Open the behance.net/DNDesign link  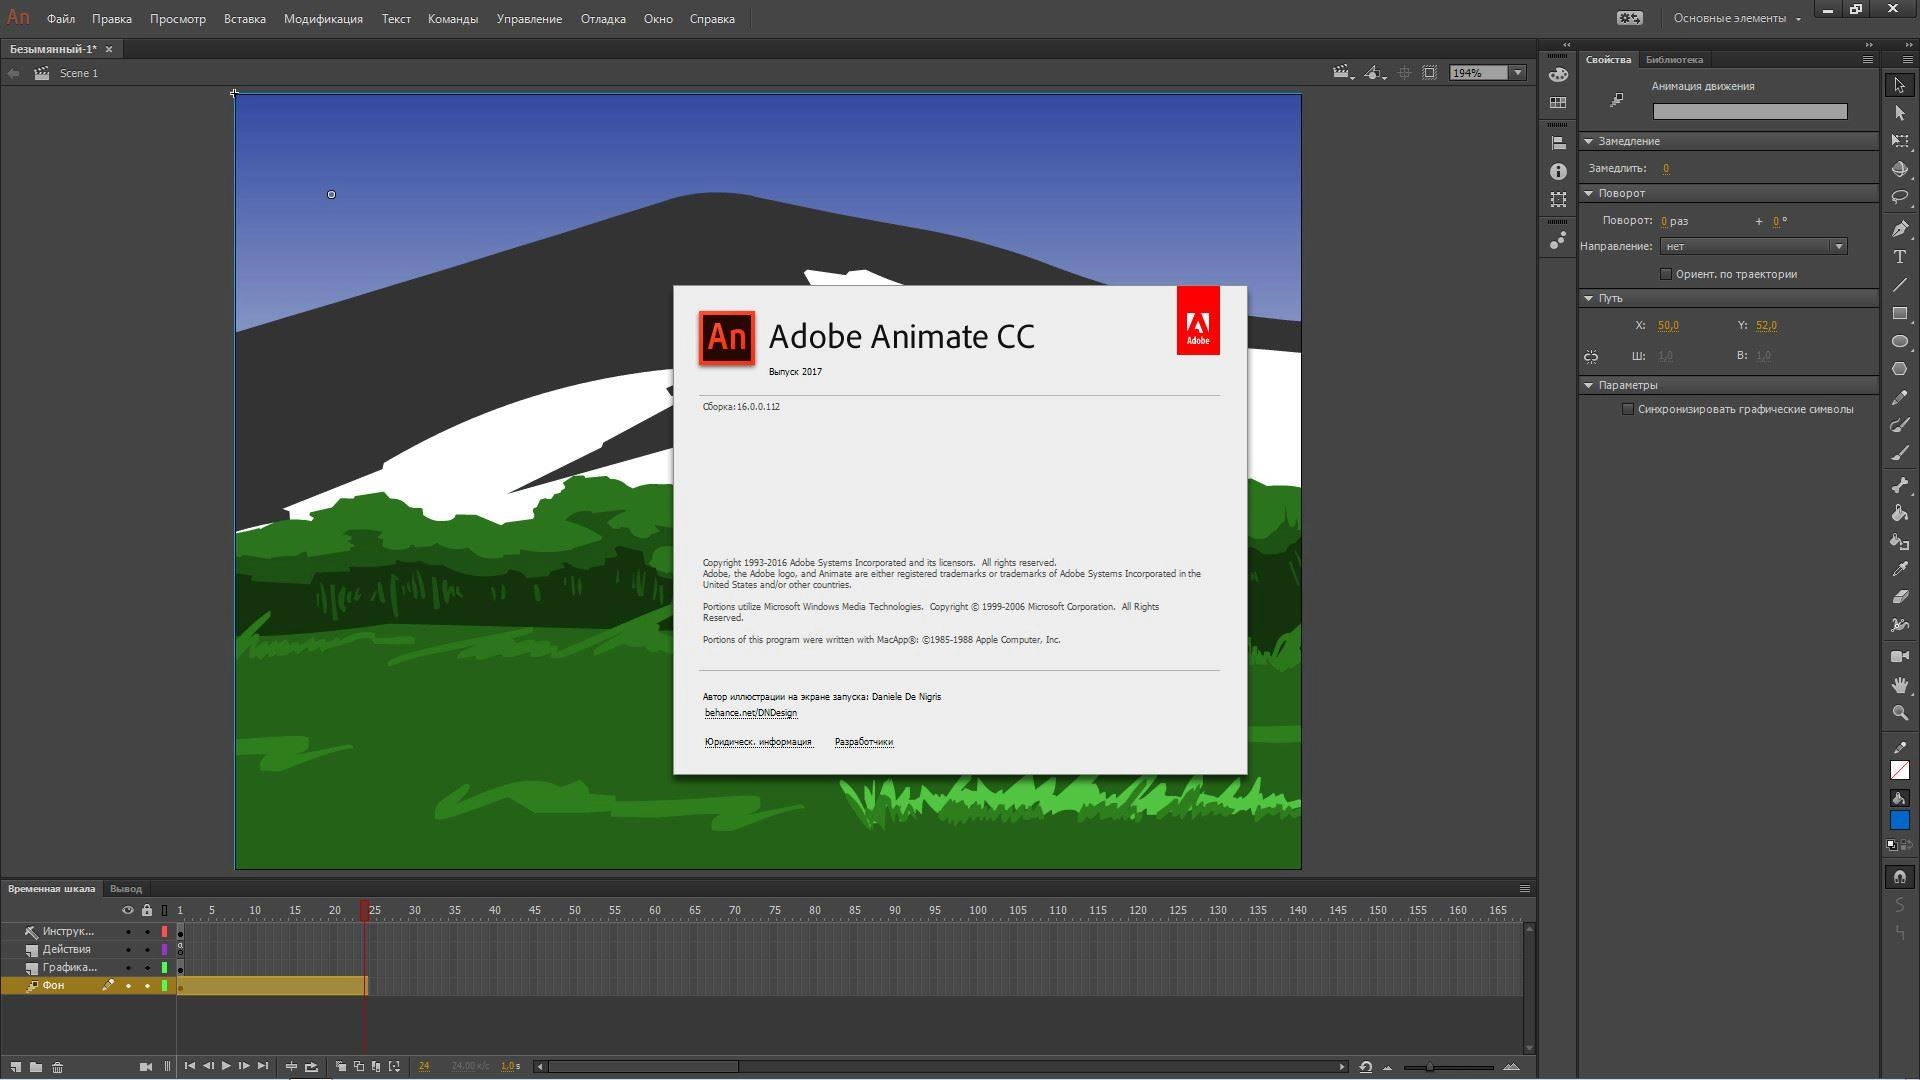tap(751, 713)
